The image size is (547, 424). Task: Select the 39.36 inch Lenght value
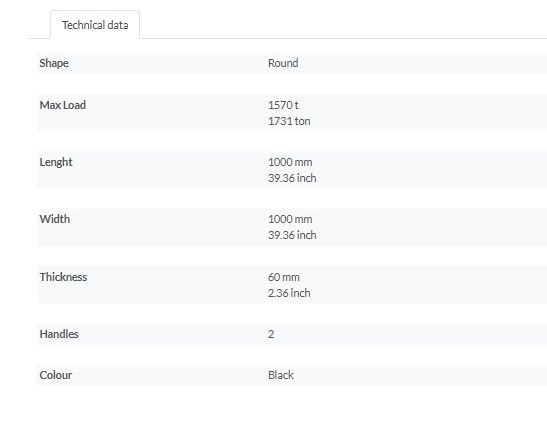292,178
